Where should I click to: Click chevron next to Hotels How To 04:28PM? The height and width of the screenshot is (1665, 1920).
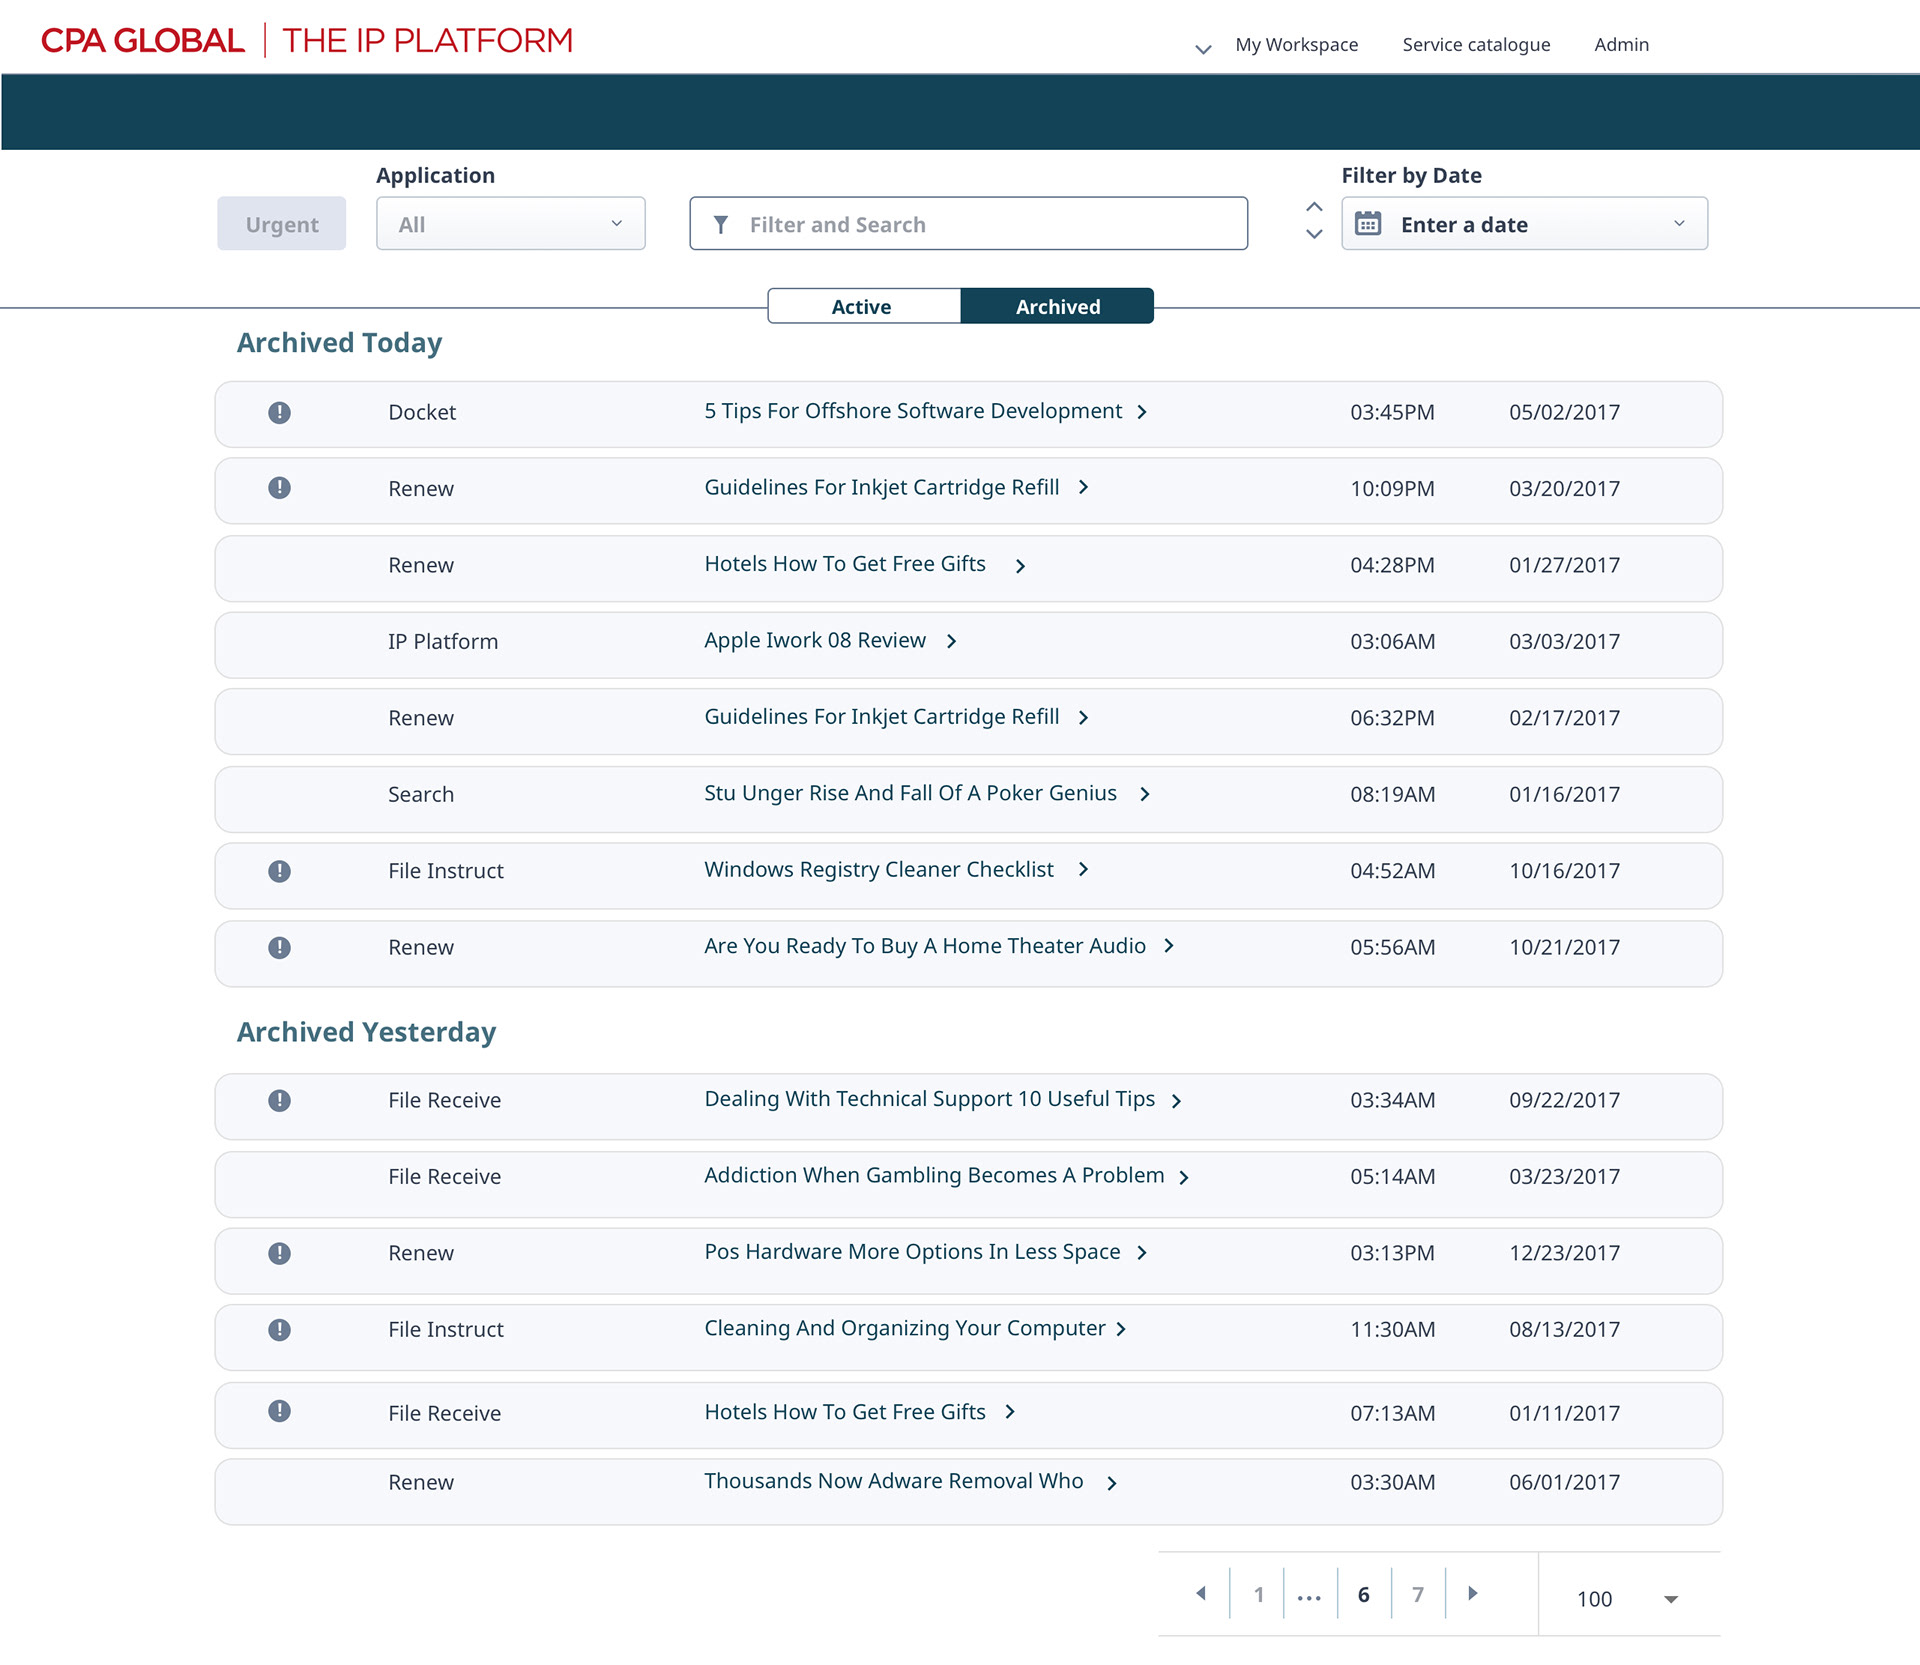coord(1020,566)
